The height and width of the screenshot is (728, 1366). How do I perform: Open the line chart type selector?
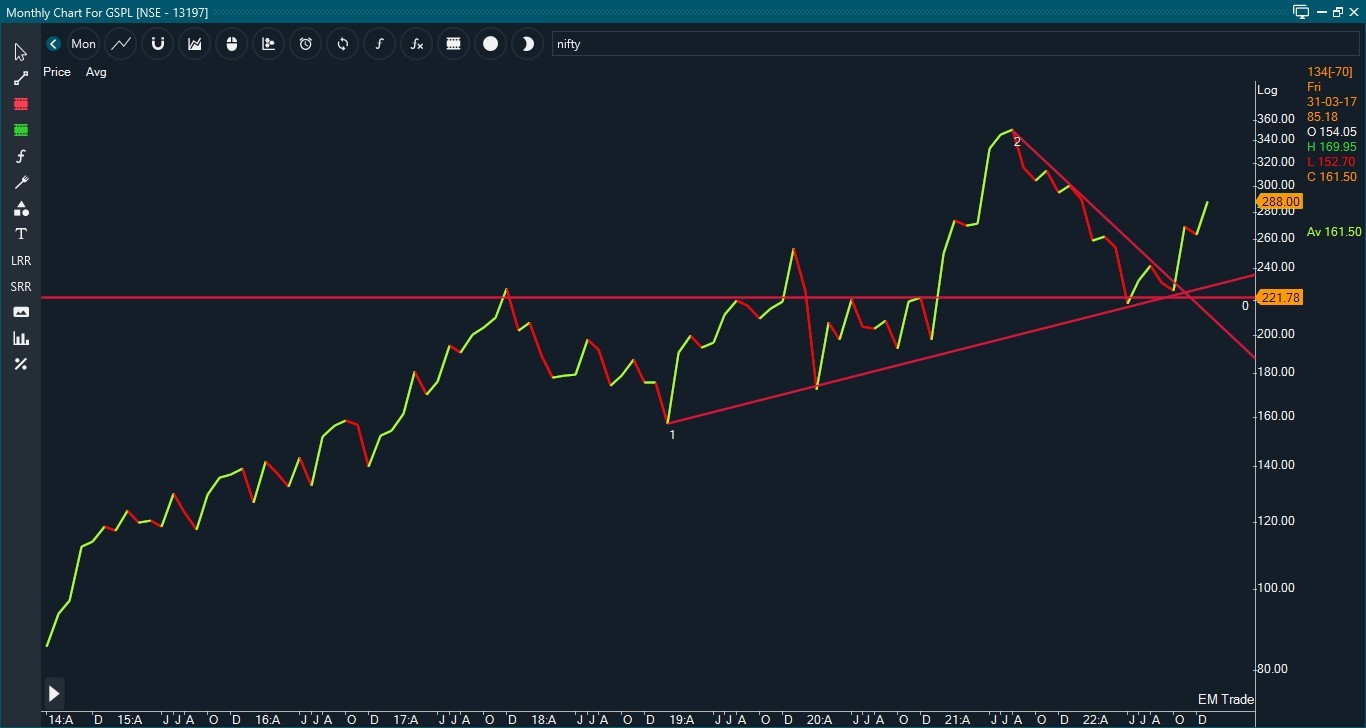click(x=120, y=44)
